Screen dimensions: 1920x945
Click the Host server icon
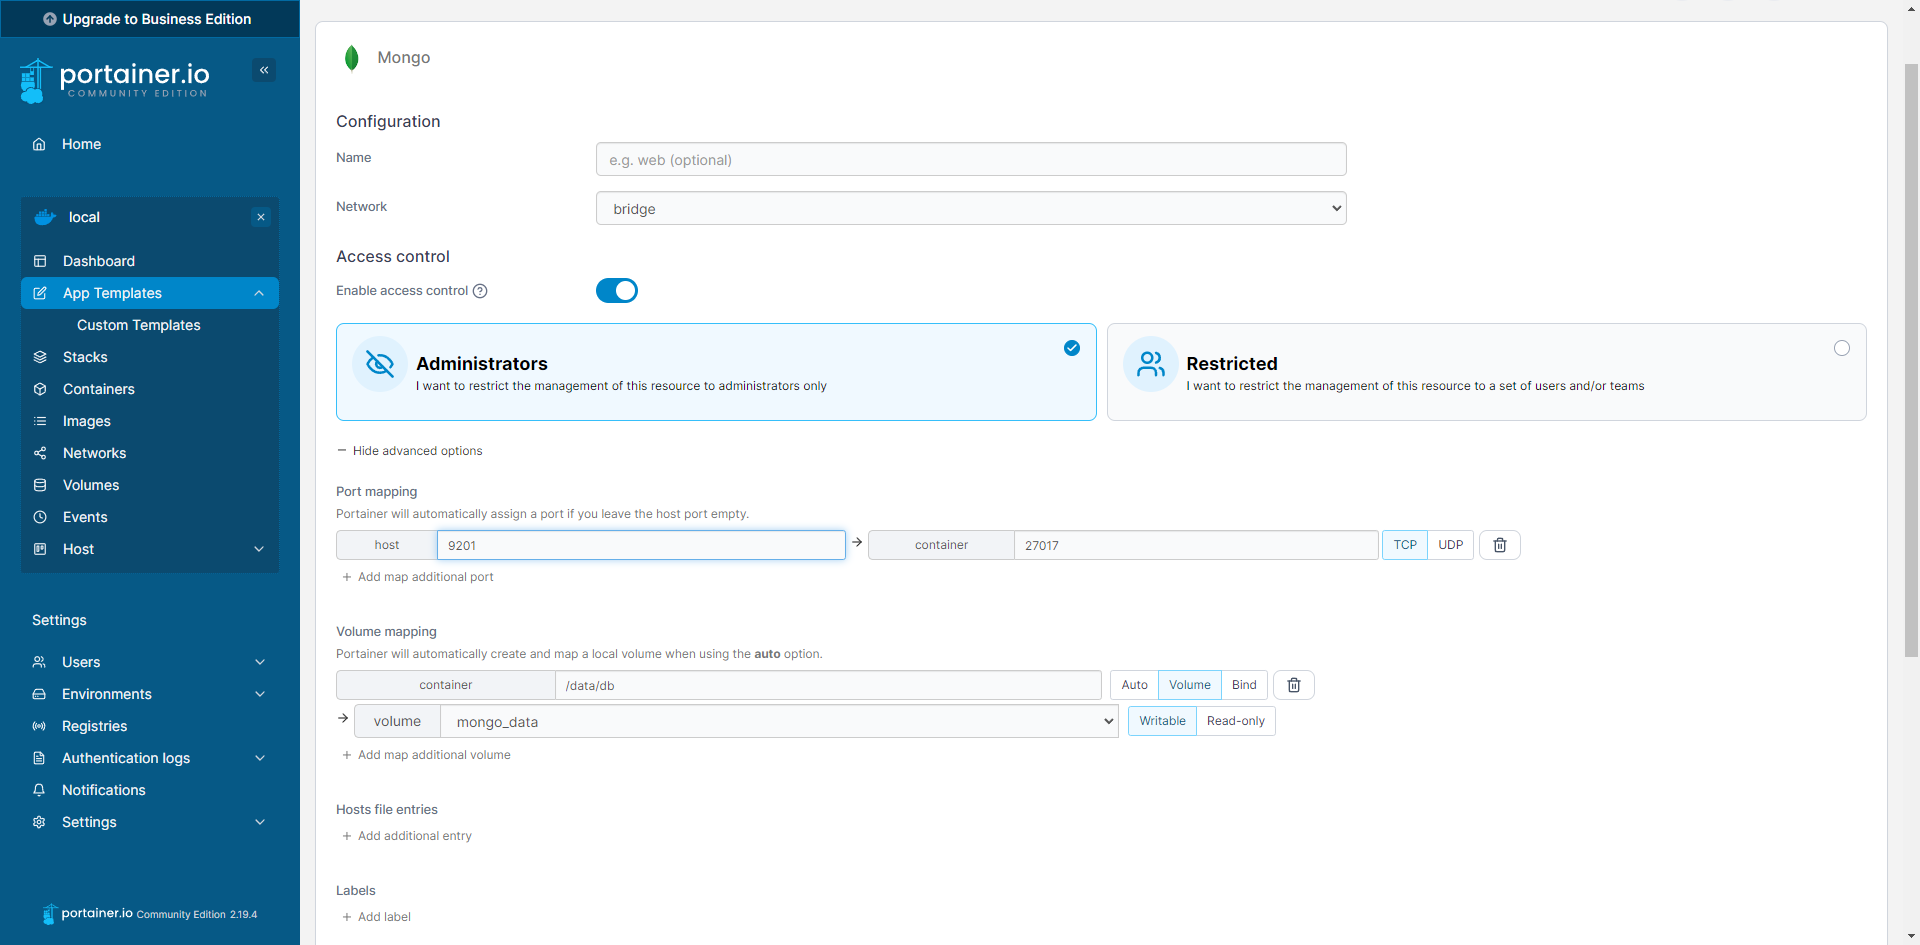point(40,549)
